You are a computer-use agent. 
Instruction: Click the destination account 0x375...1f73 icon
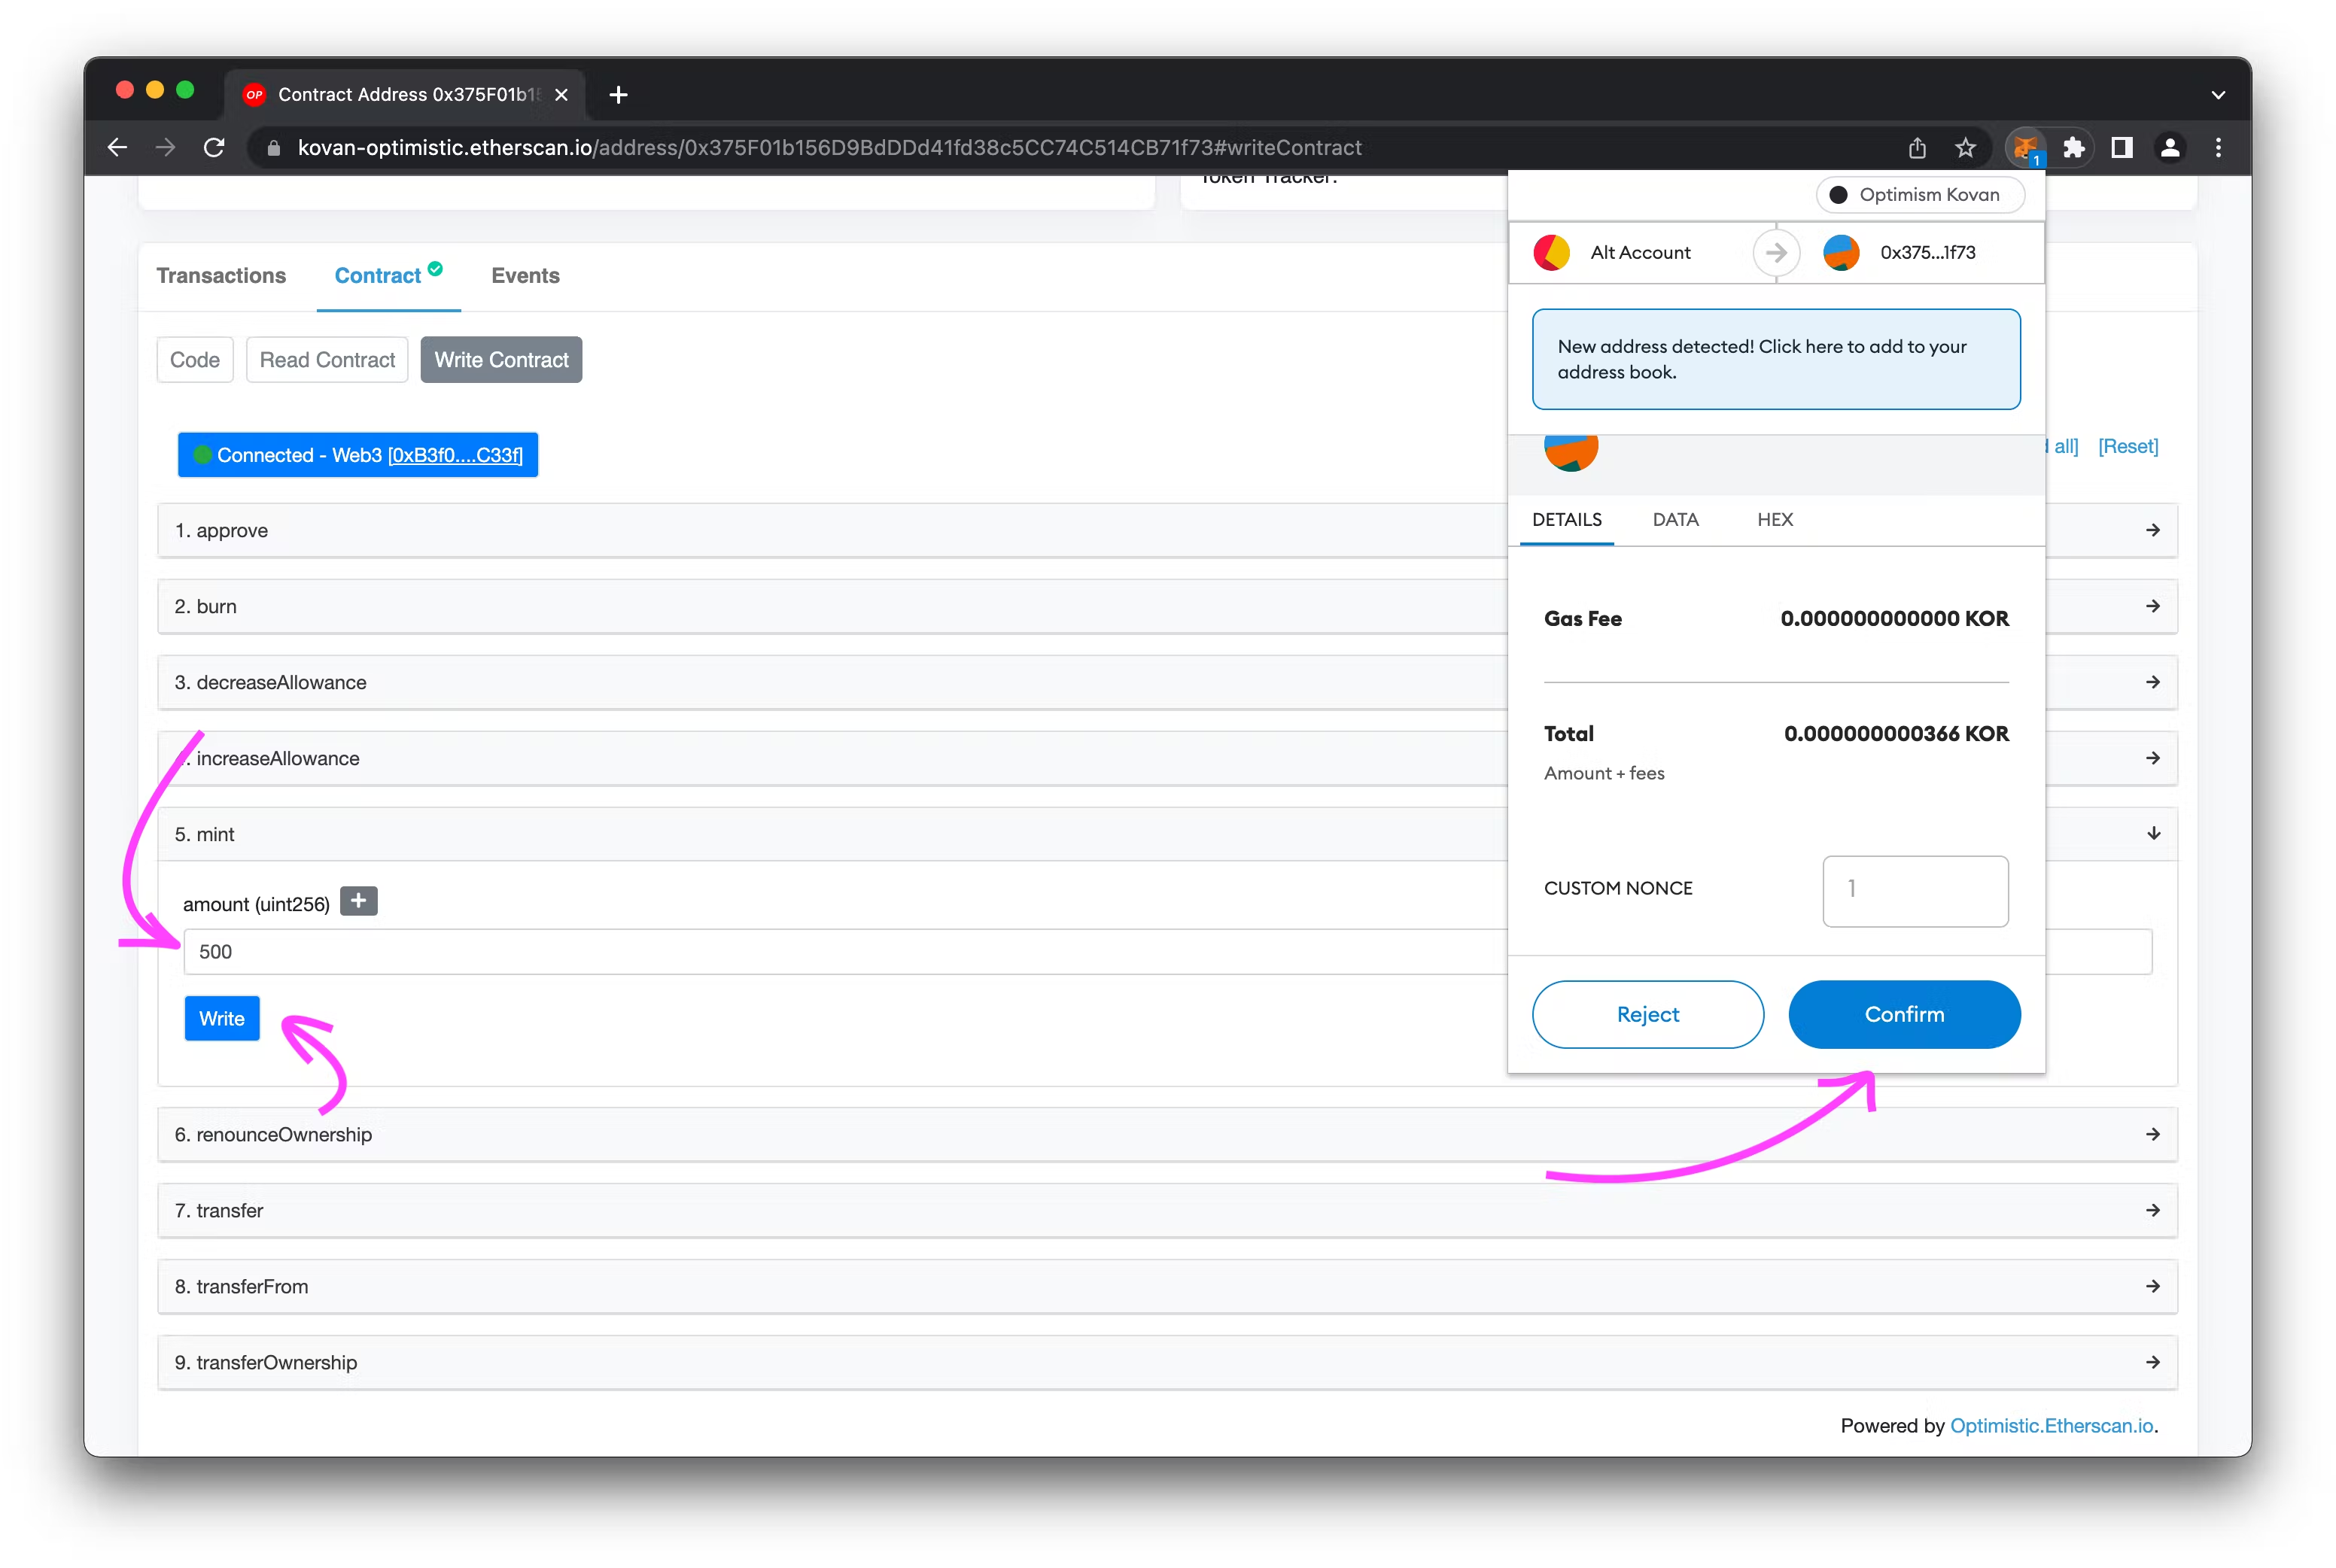(1837, 252)
